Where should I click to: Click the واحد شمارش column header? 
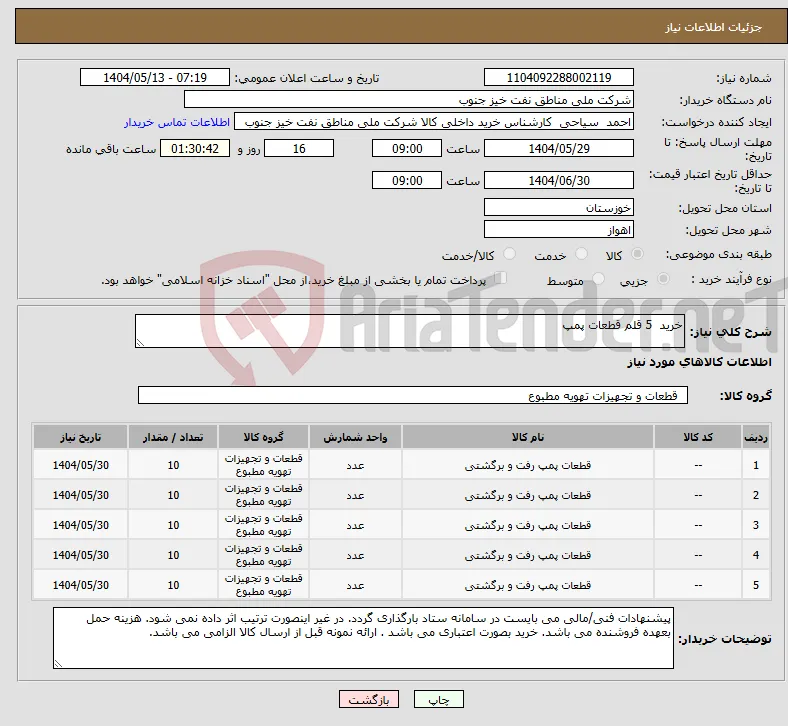[x=355, y=437]
